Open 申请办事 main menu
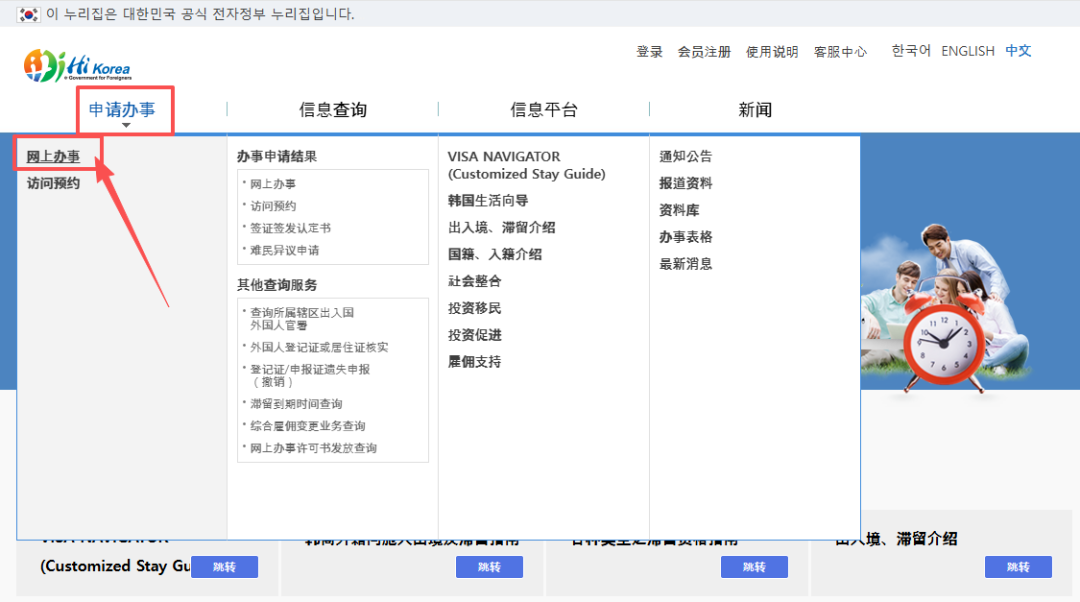 tap(122, 110)
